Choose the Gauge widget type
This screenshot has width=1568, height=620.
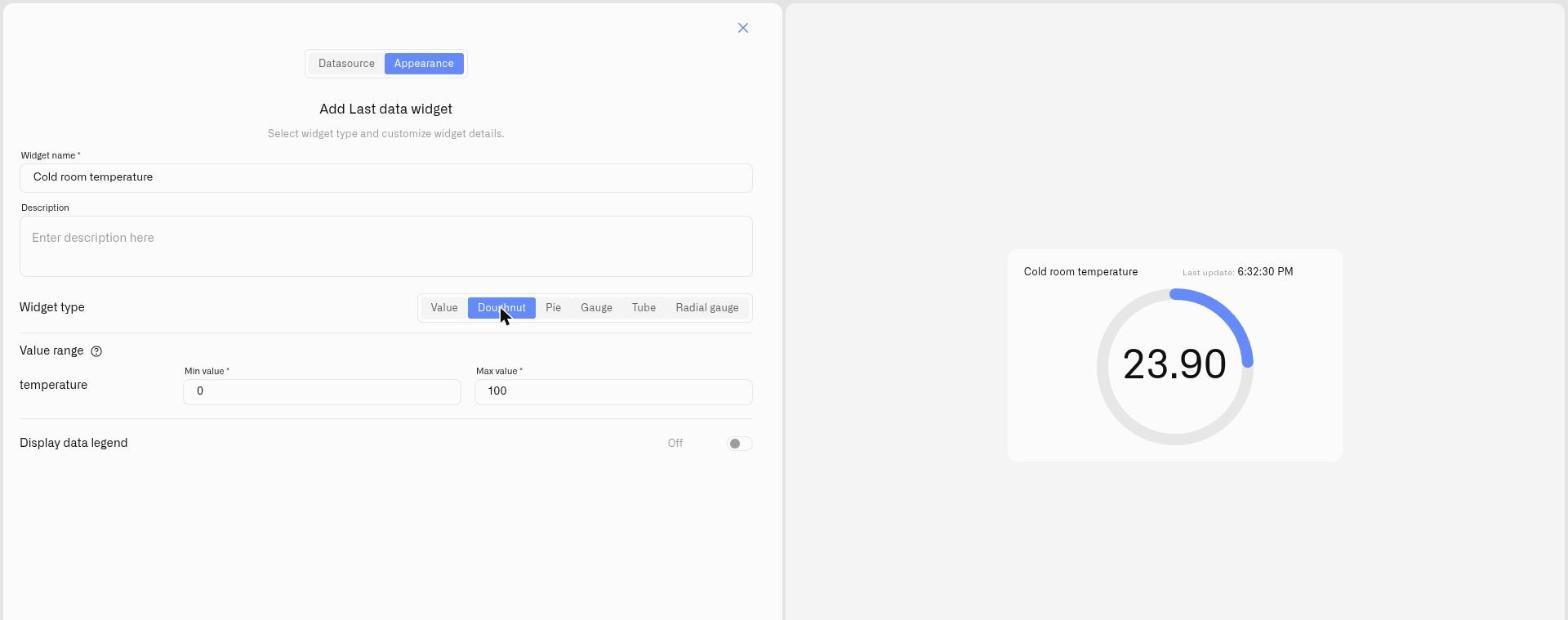[596, 308]
